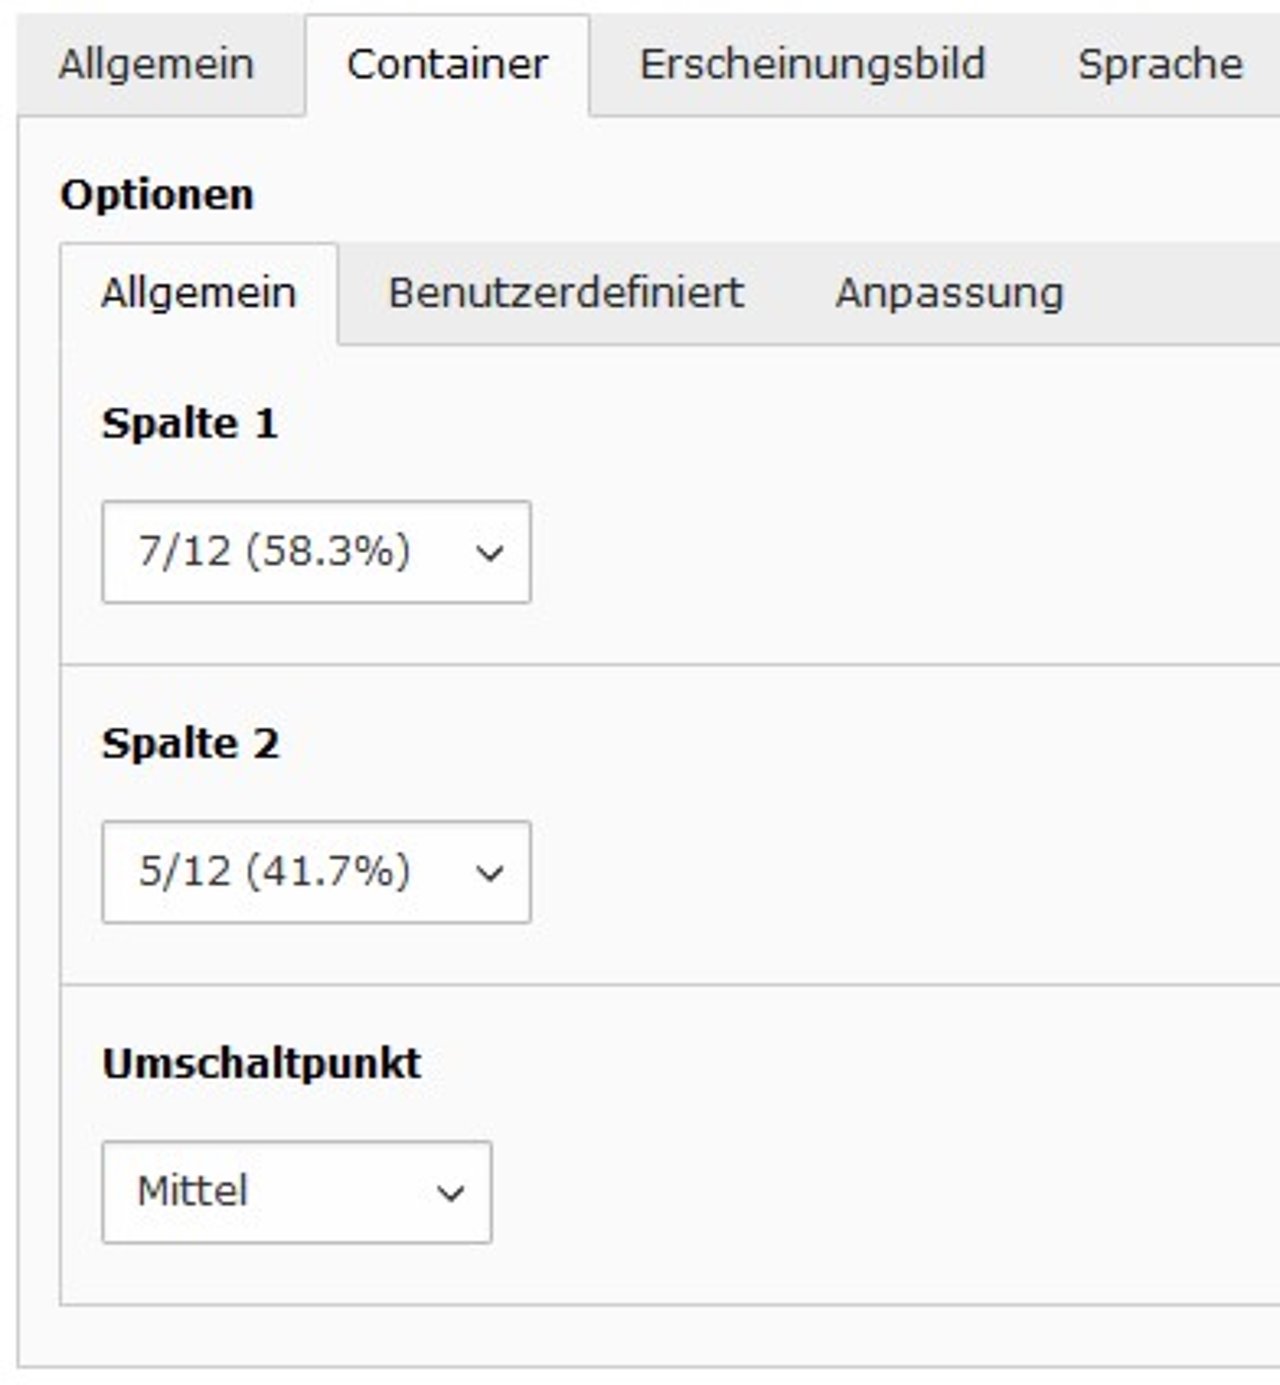Screen dimensions: 1280x1385
Task: Click the 5/12 (41.7%) selected value
Action: [274, 872]
